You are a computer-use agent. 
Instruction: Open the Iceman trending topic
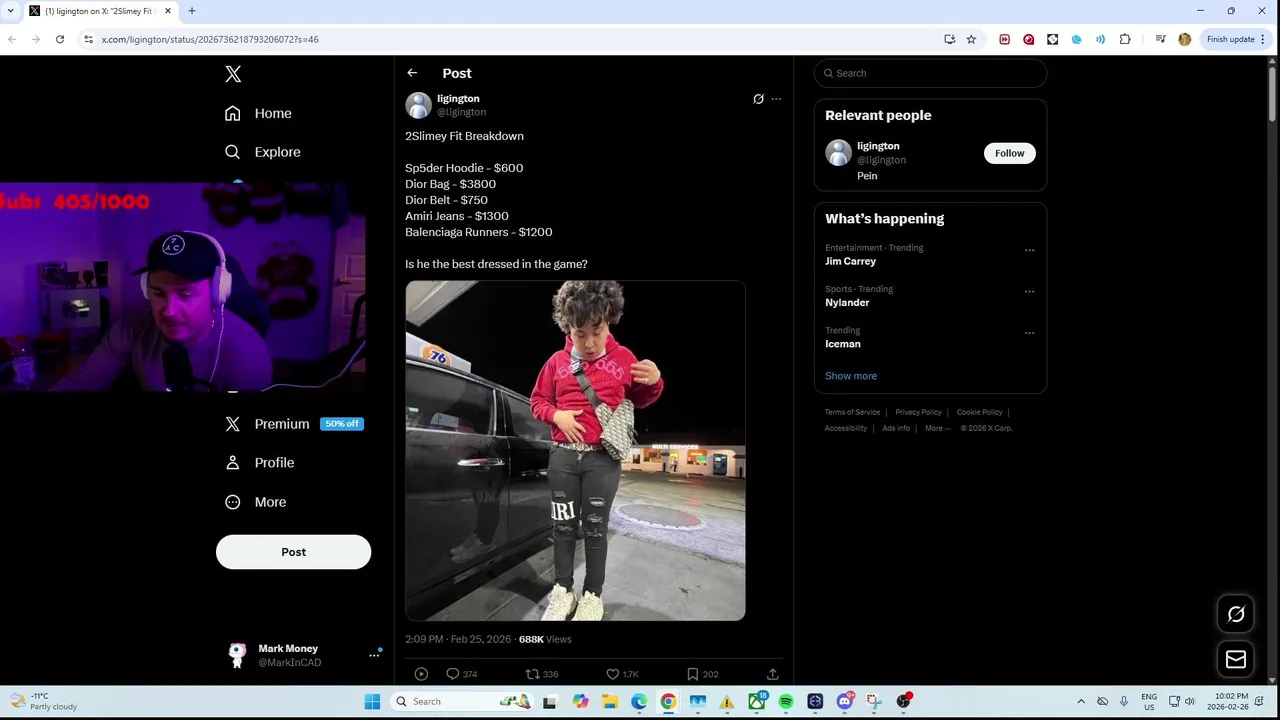[842, 344]
